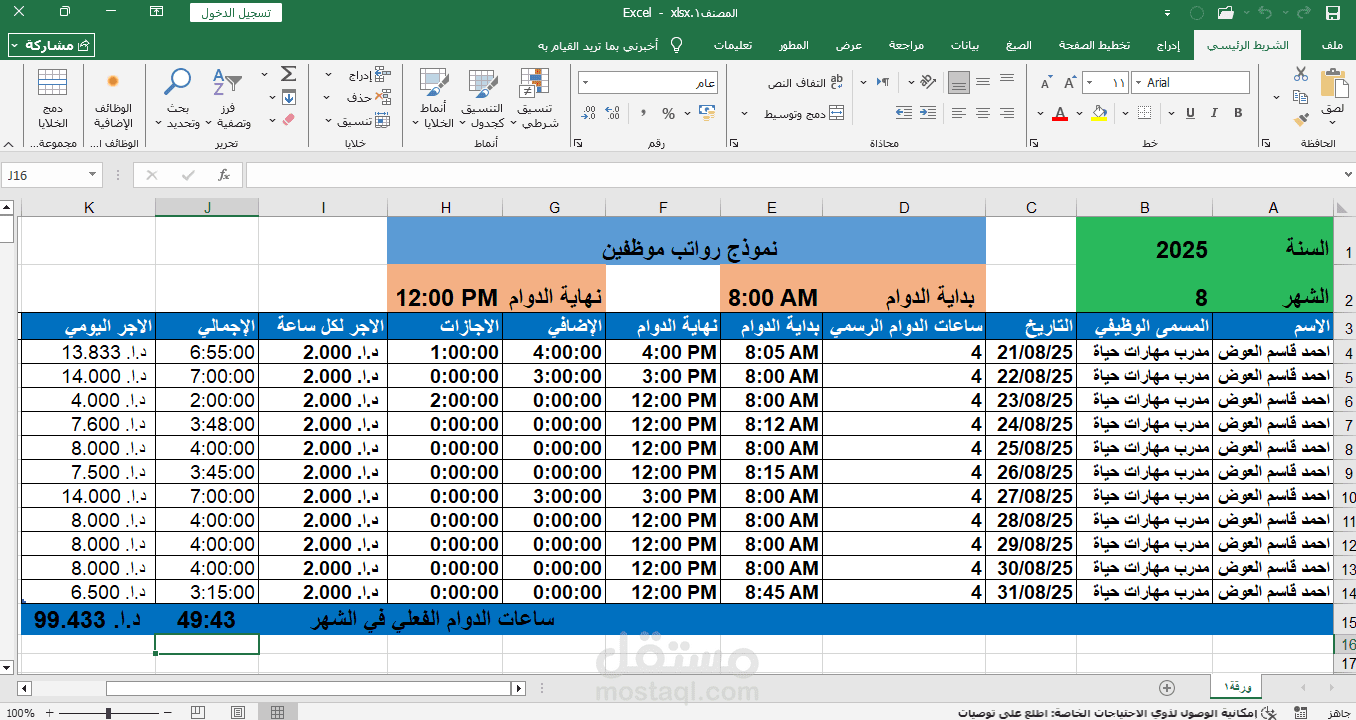Switch to Data (بيانات) tab
Screen dimensions: 1356x720
click(965, 46)
